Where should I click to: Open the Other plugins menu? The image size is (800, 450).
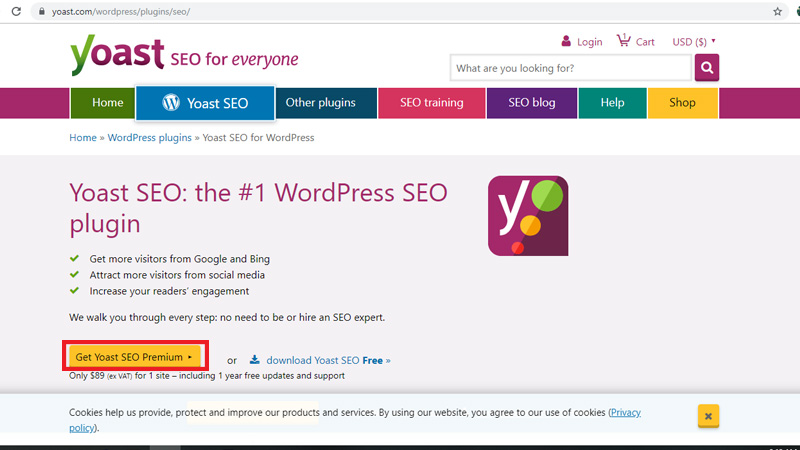pyautogui.click(x=327, y=103)
